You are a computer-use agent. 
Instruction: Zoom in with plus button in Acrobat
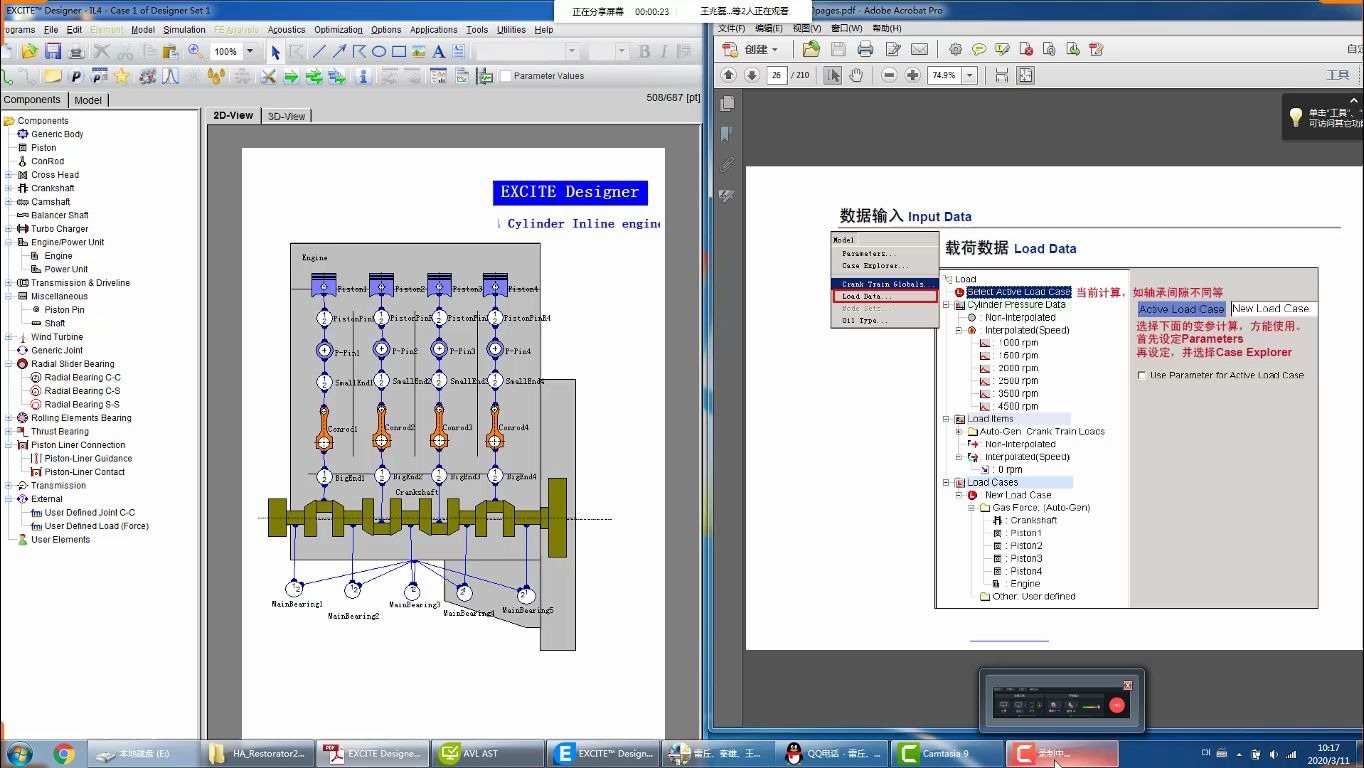pyautogui.click(x=912, y=75)
